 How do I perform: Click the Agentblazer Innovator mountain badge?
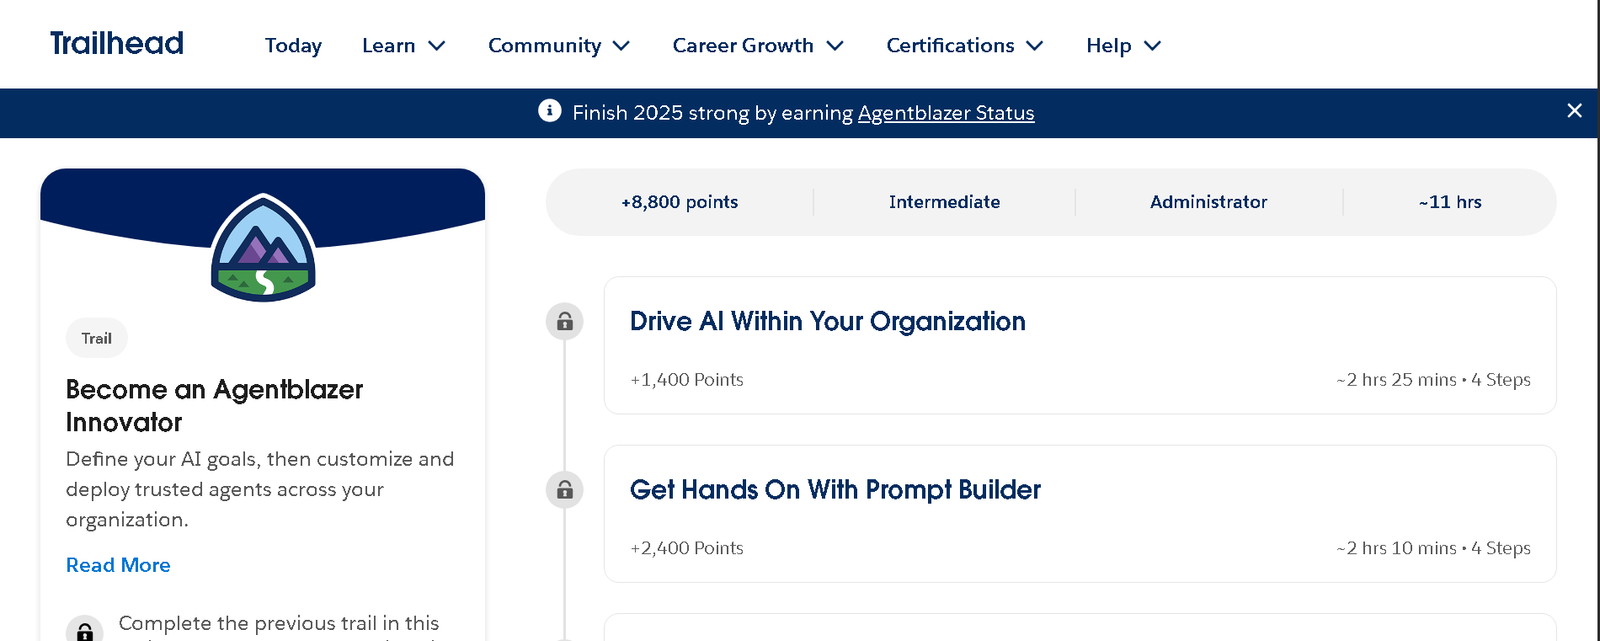263,248
